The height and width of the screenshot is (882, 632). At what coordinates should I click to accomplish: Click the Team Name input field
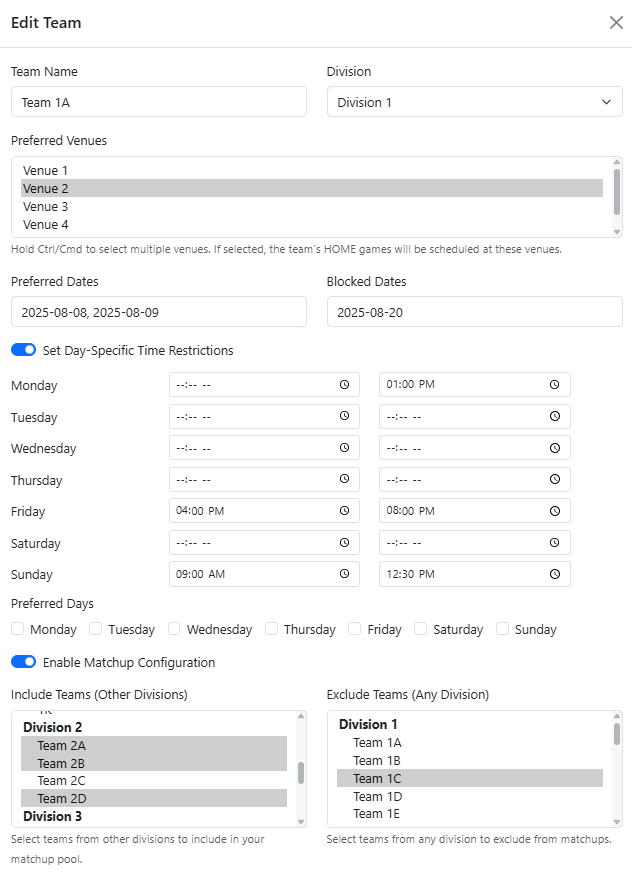point(158,102)
